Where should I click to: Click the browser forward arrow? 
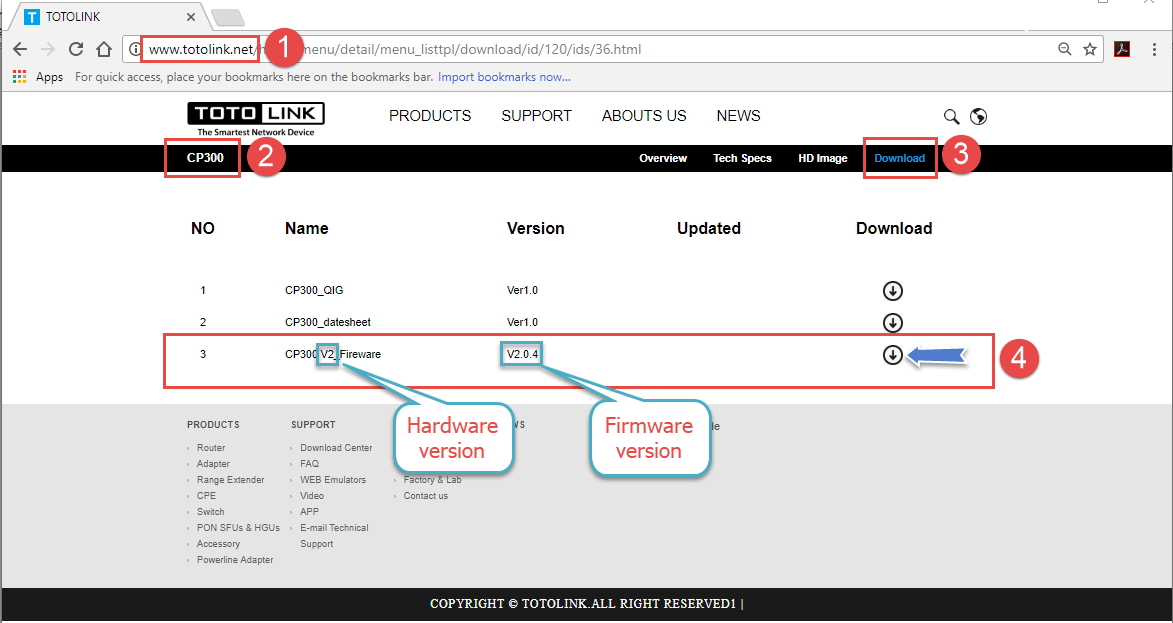pos(48,50)
